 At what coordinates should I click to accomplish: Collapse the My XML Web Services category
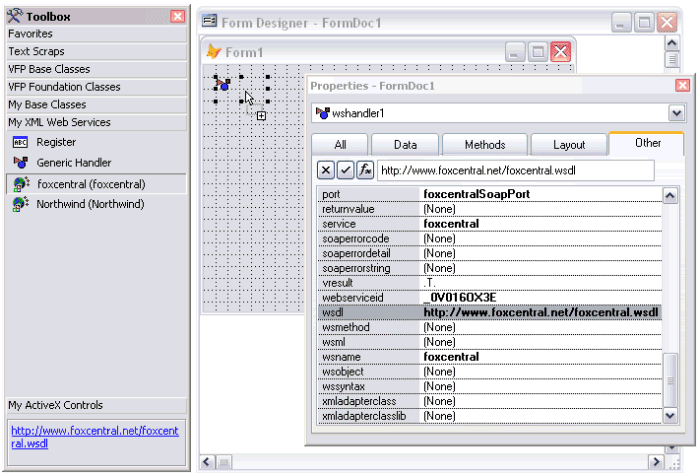point(96,122)
